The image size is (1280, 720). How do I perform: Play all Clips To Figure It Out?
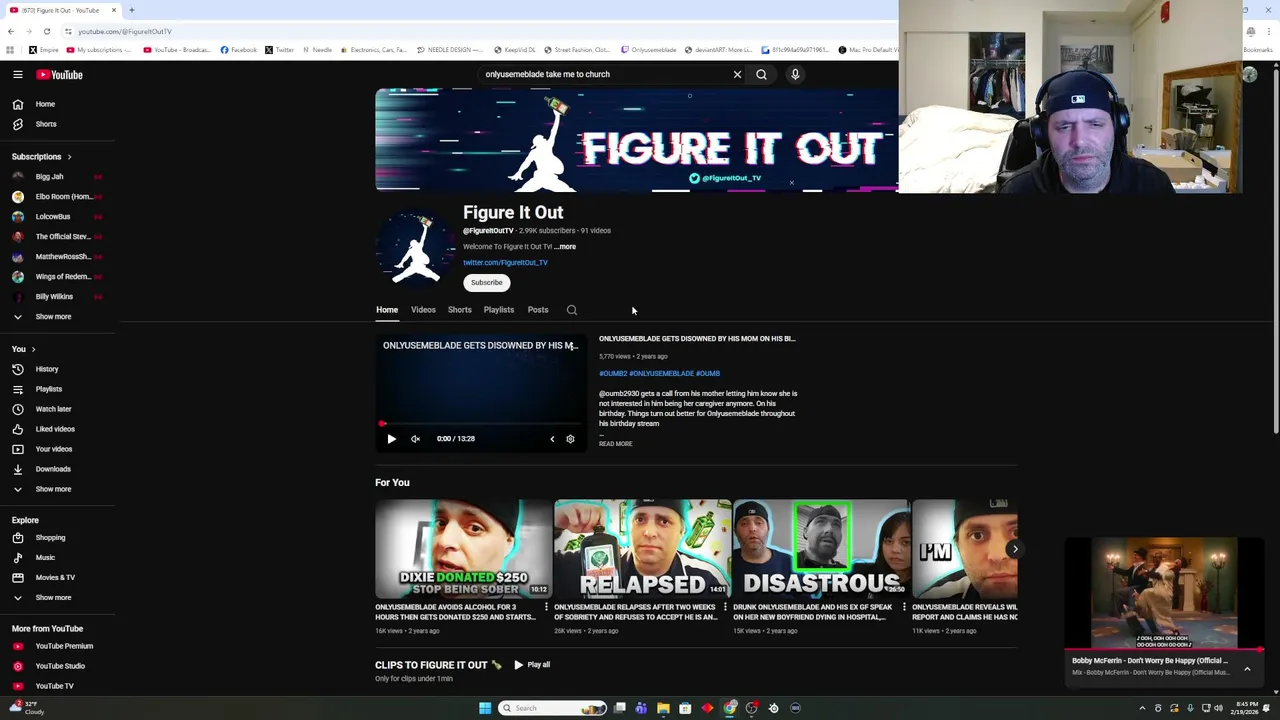click(532, 665)
